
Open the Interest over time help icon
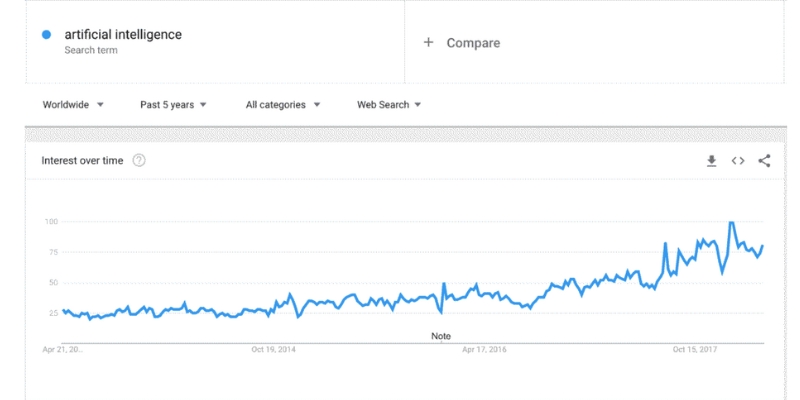[139, 160]
